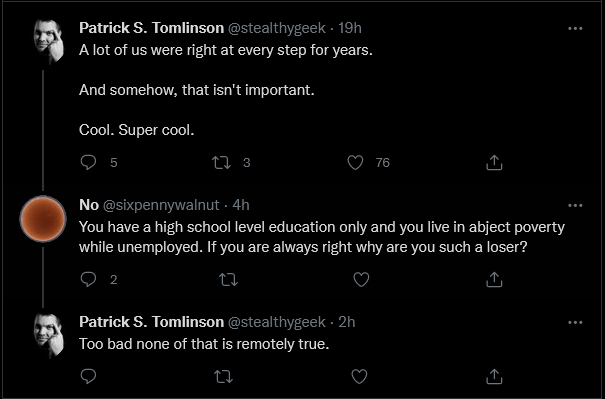Screen dimensions: 605x399
Task: Open the 19h timestamp link
Action: coord(350,28)
